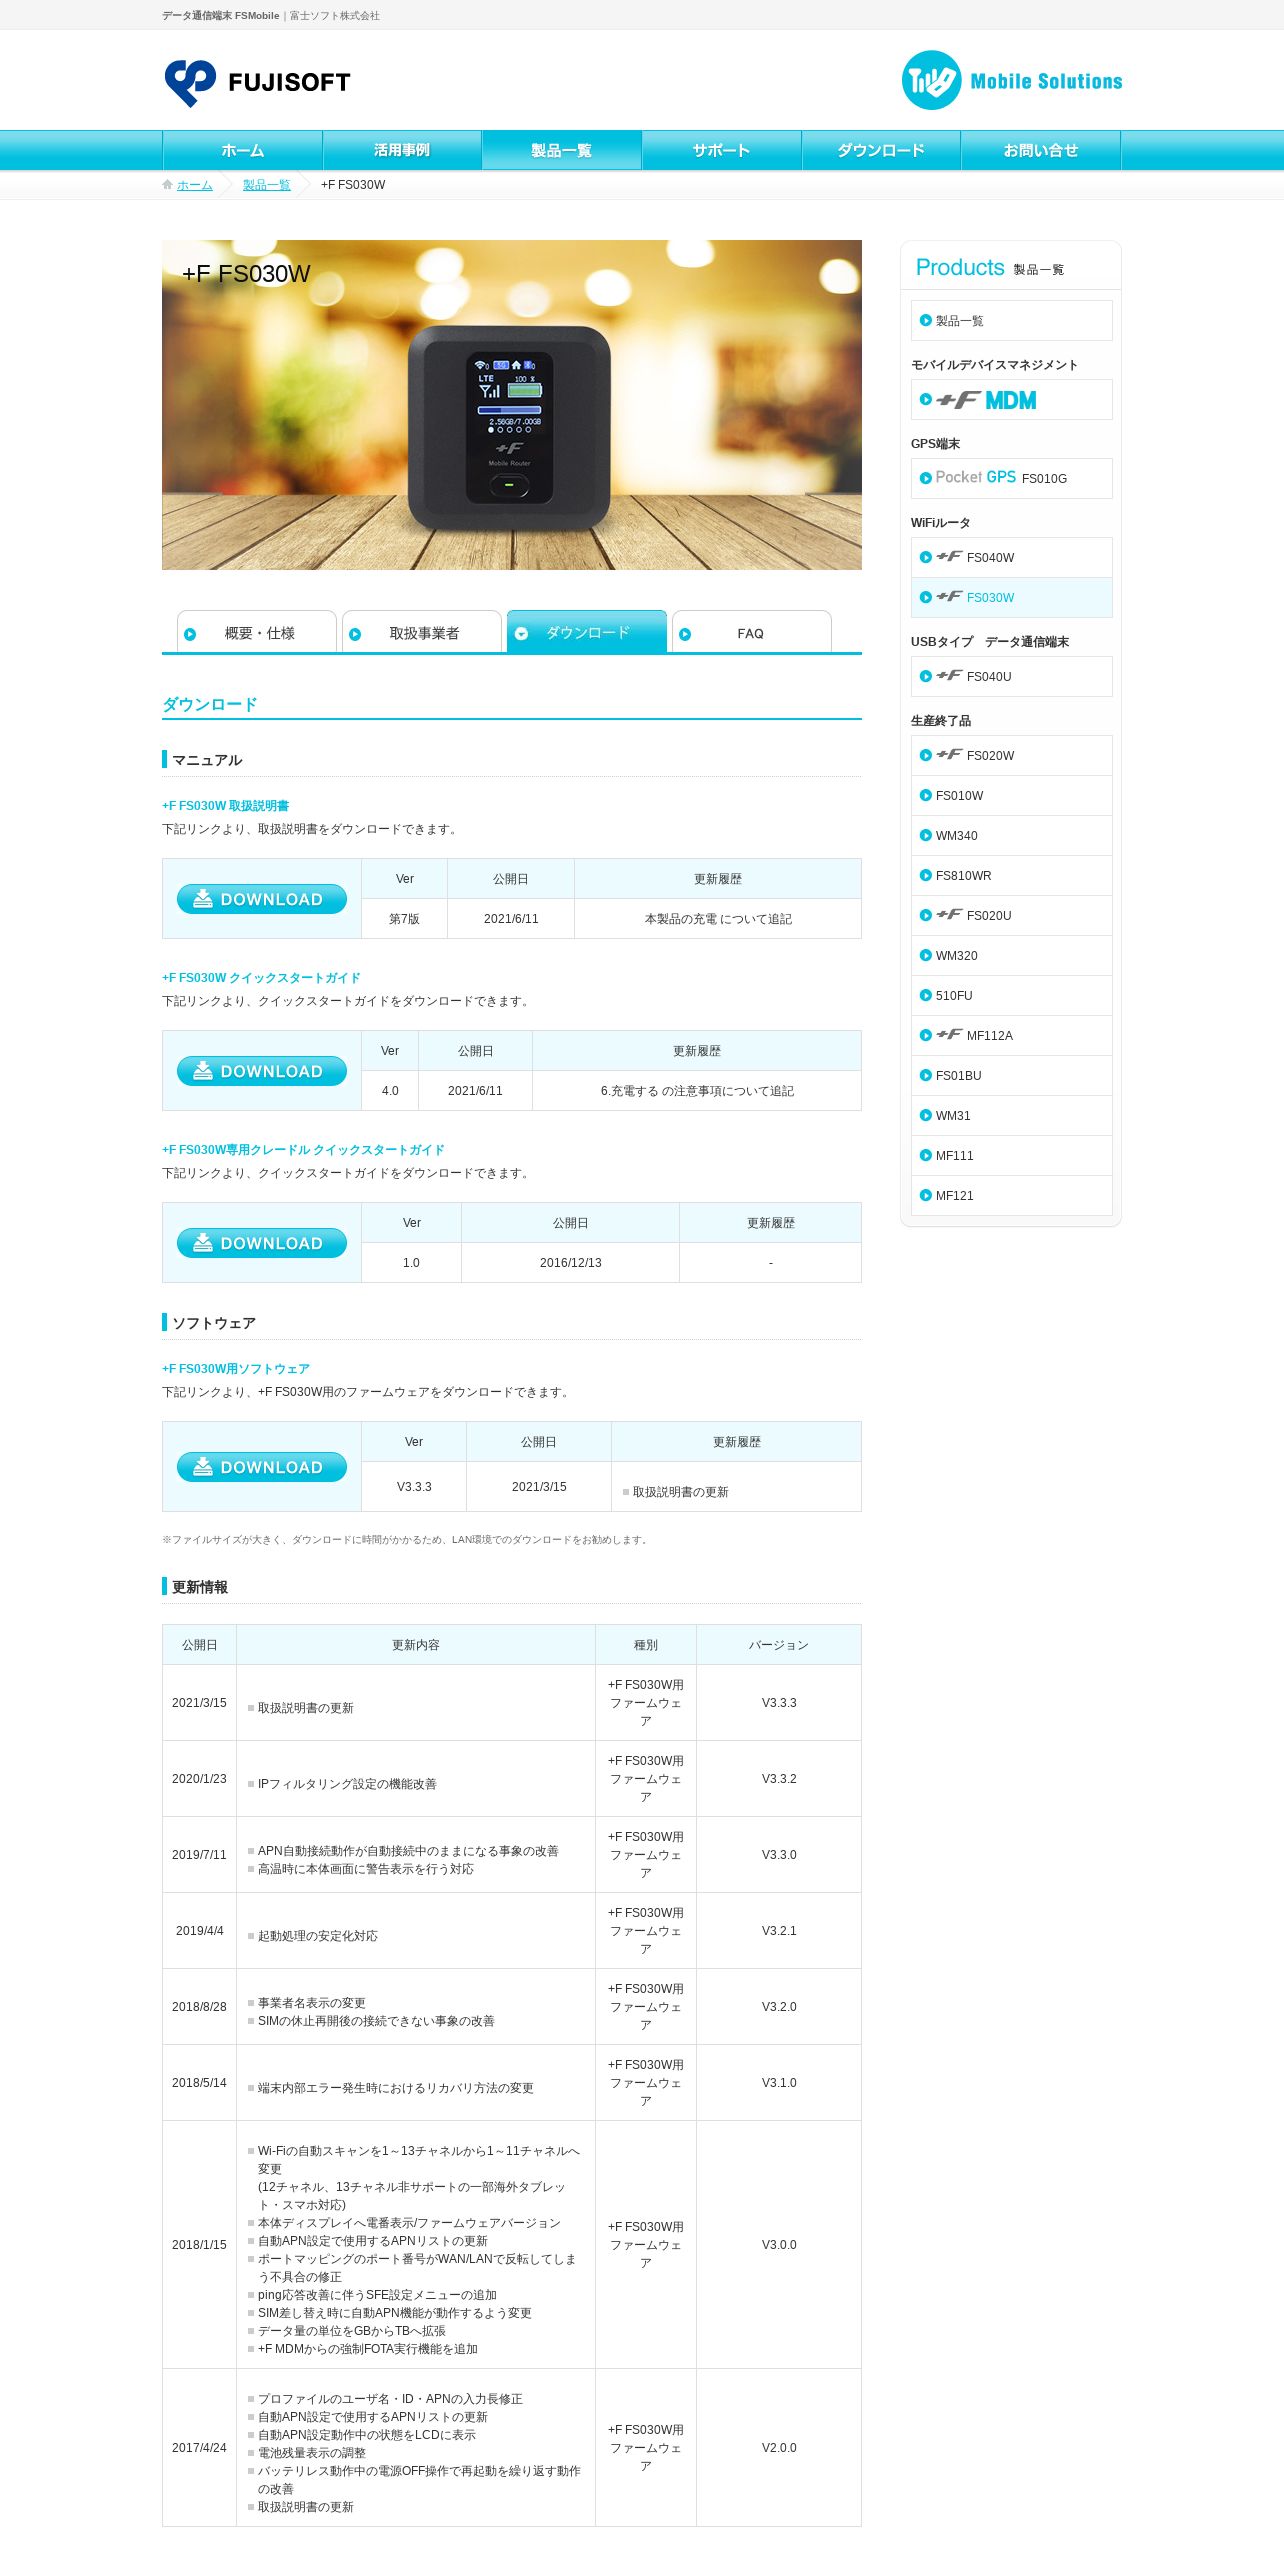This screenshot has height=2568, width=1284.
Task: Click the 本製品の充電 について追記 cell
Action: point(718,919)
